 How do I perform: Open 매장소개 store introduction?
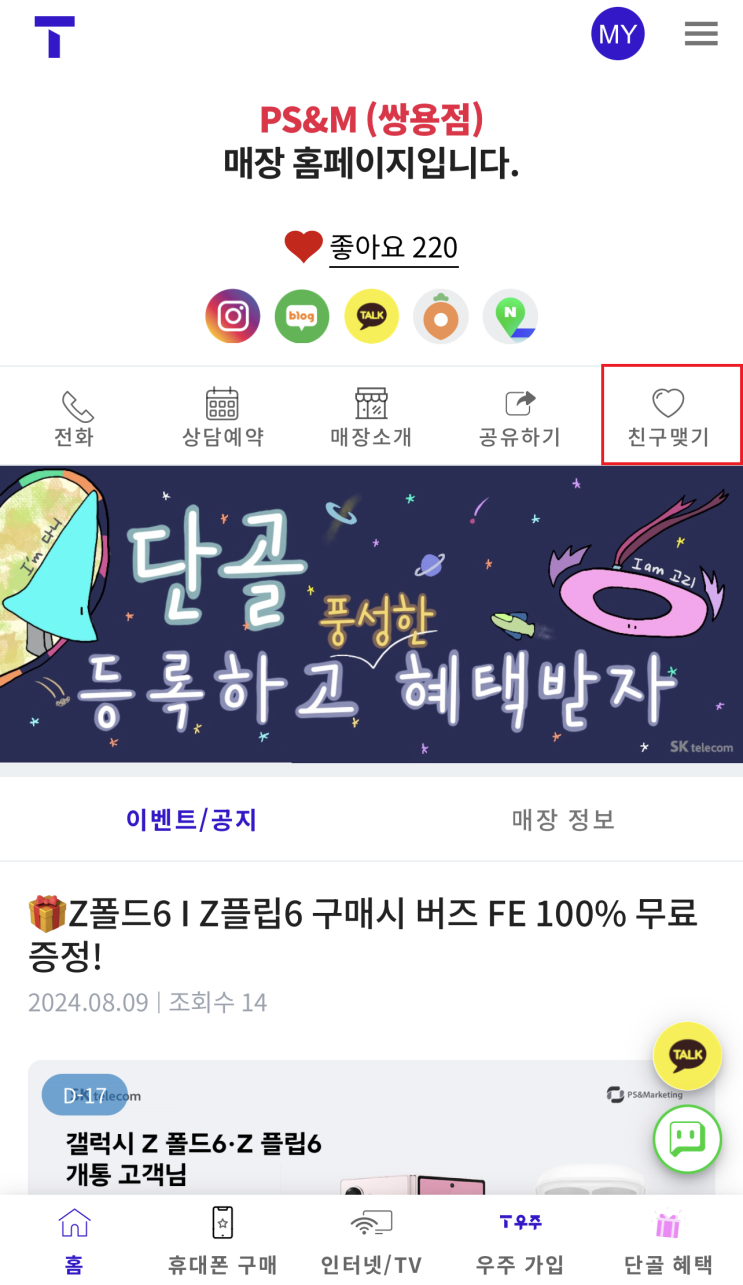[371, 418]
